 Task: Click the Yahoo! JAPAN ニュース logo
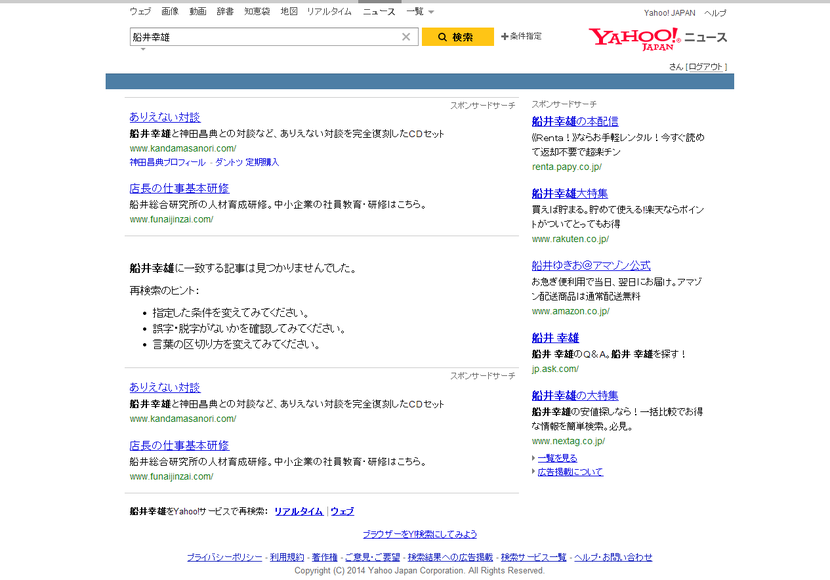tap(658, 39)
